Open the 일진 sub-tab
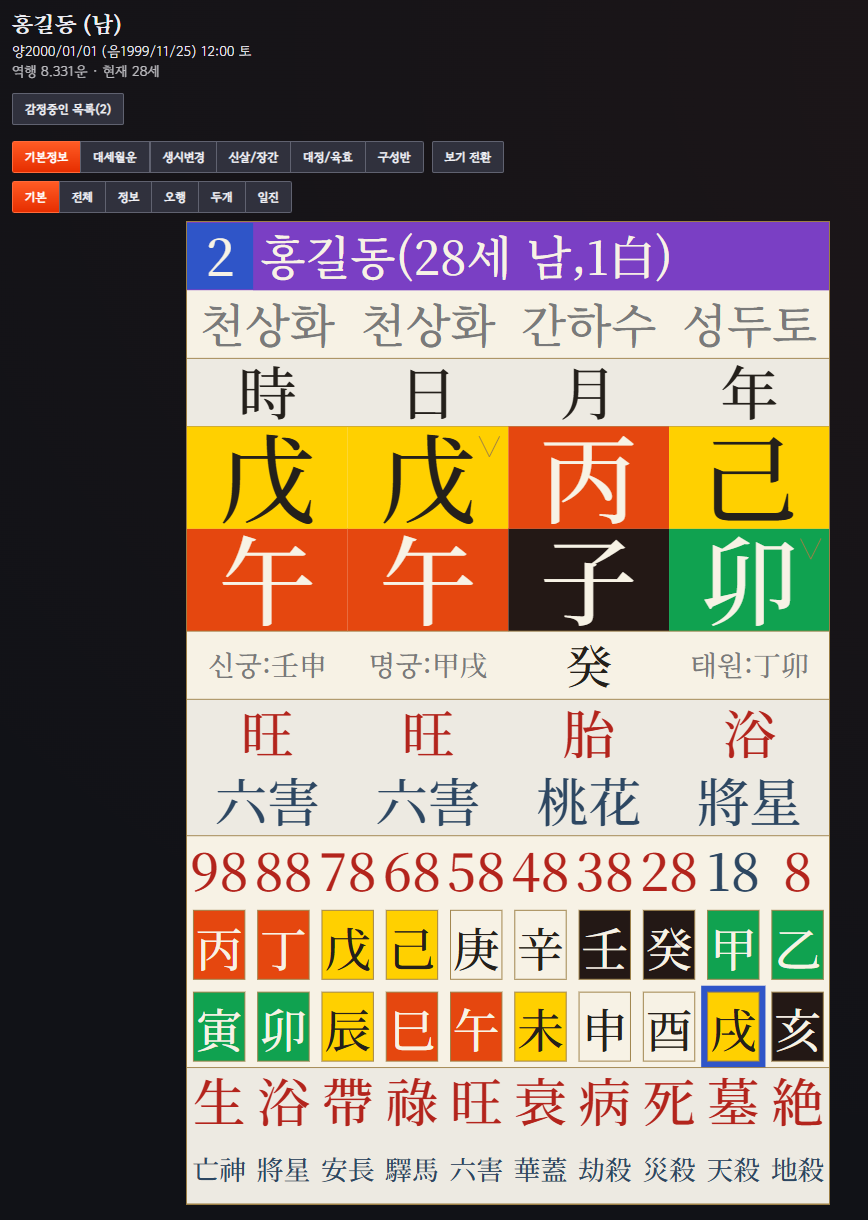 tap(268, 197)
